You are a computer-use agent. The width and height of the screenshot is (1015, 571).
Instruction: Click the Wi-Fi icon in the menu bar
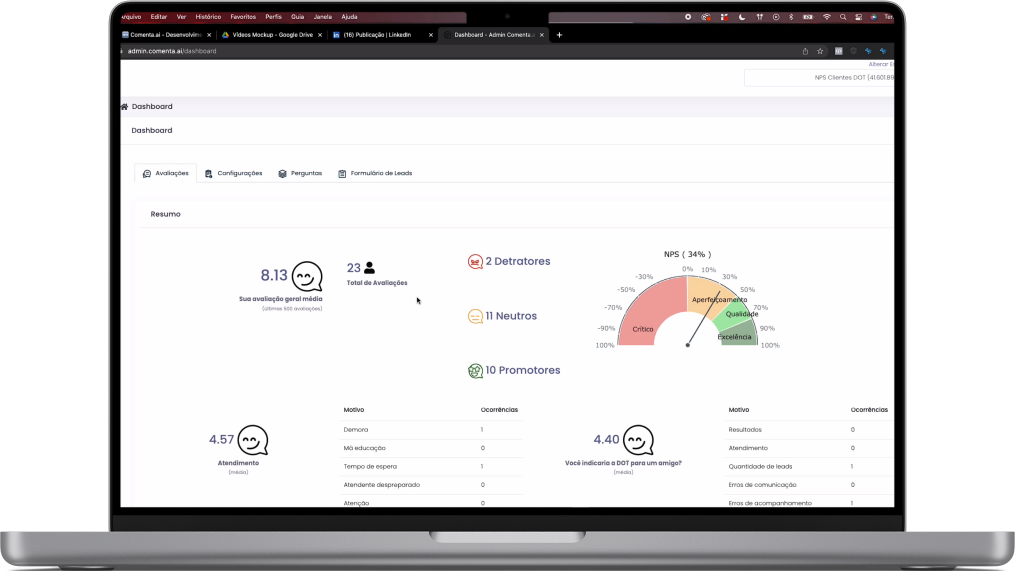click(827, 17)
